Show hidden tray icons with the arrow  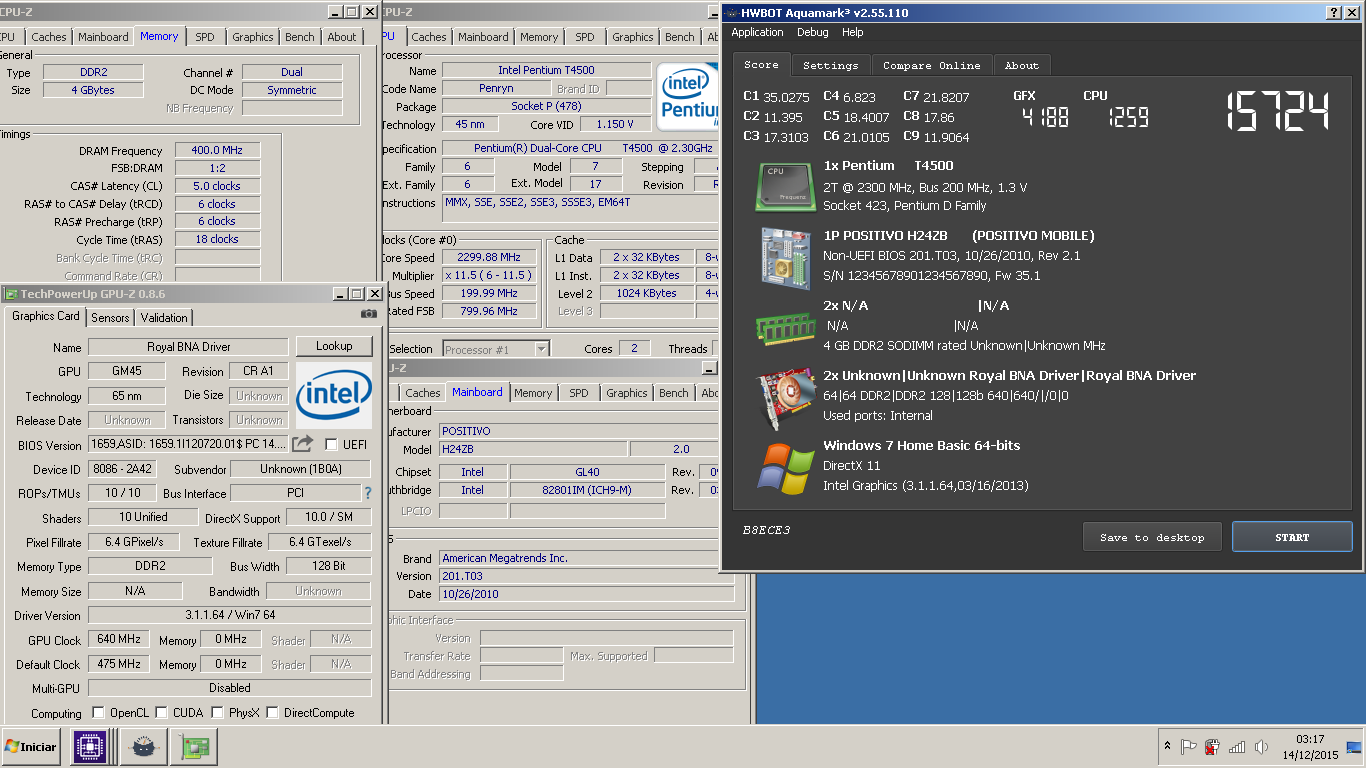pos(1167,746)
